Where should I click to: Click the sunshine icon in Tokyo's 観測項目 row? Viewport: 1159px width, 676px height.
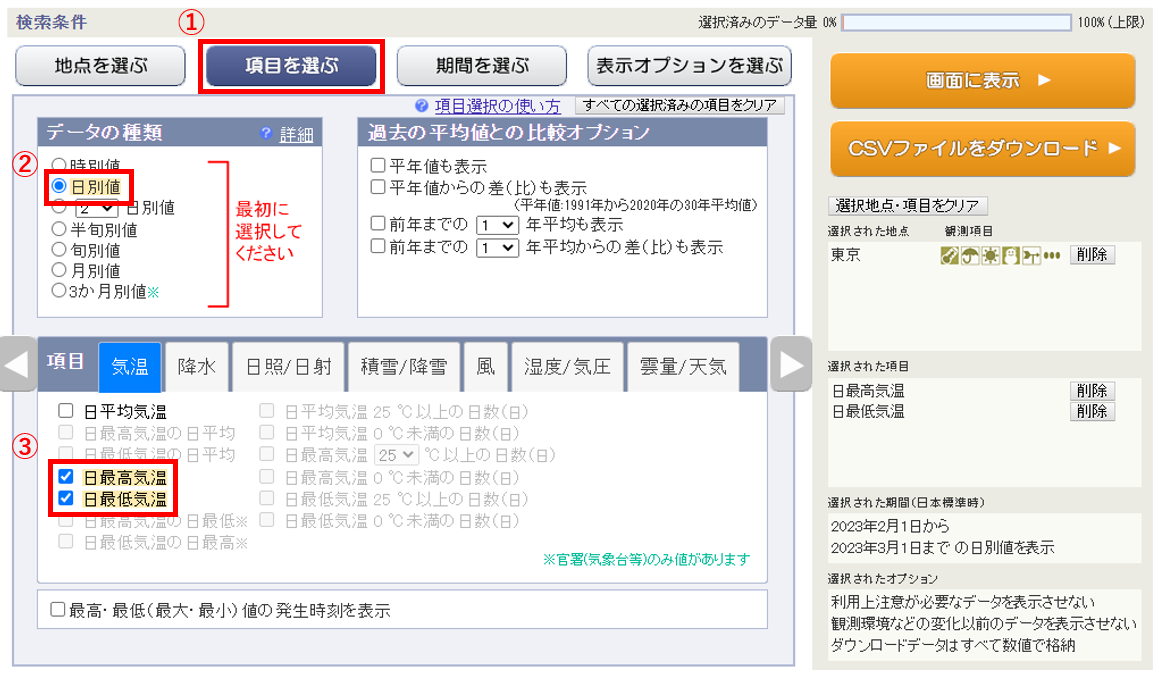(x=990, y=254)
